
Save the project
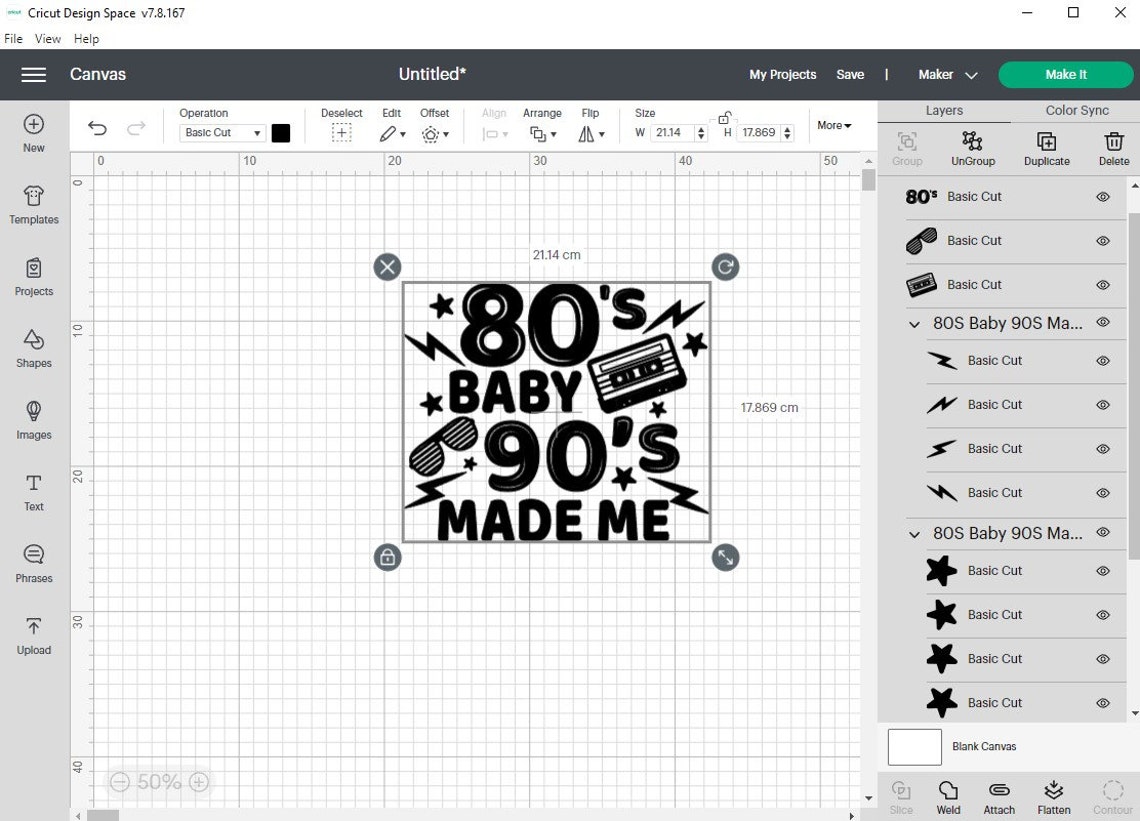tap(850, 74)
